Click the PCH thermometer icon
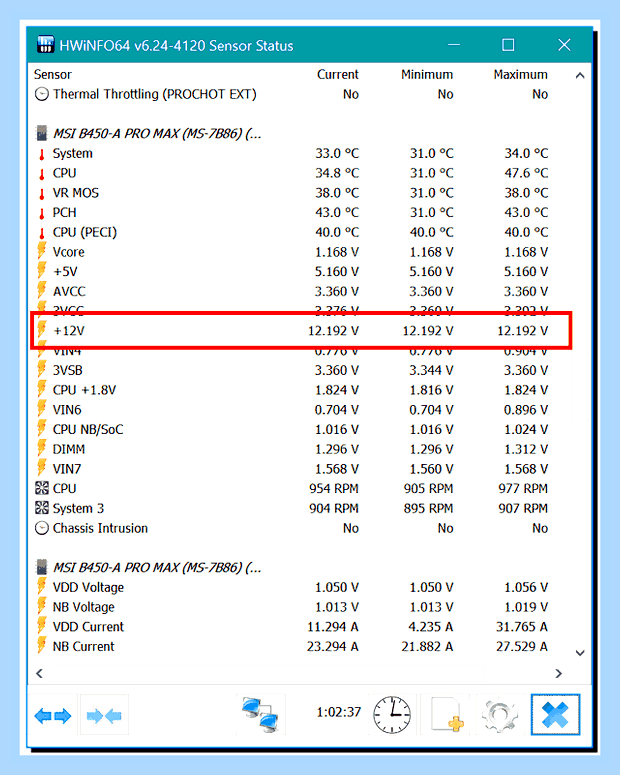This screenshot has height=775, width=620. tap(42, 214)
